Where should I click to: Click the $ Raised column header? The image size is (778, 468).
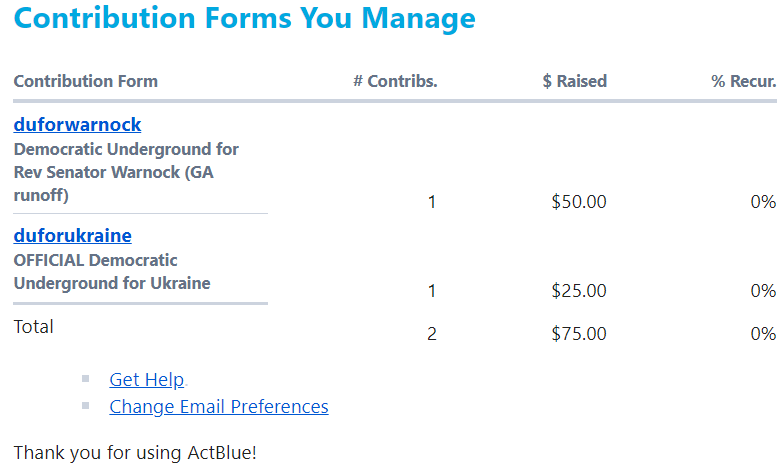coord(574,81)
